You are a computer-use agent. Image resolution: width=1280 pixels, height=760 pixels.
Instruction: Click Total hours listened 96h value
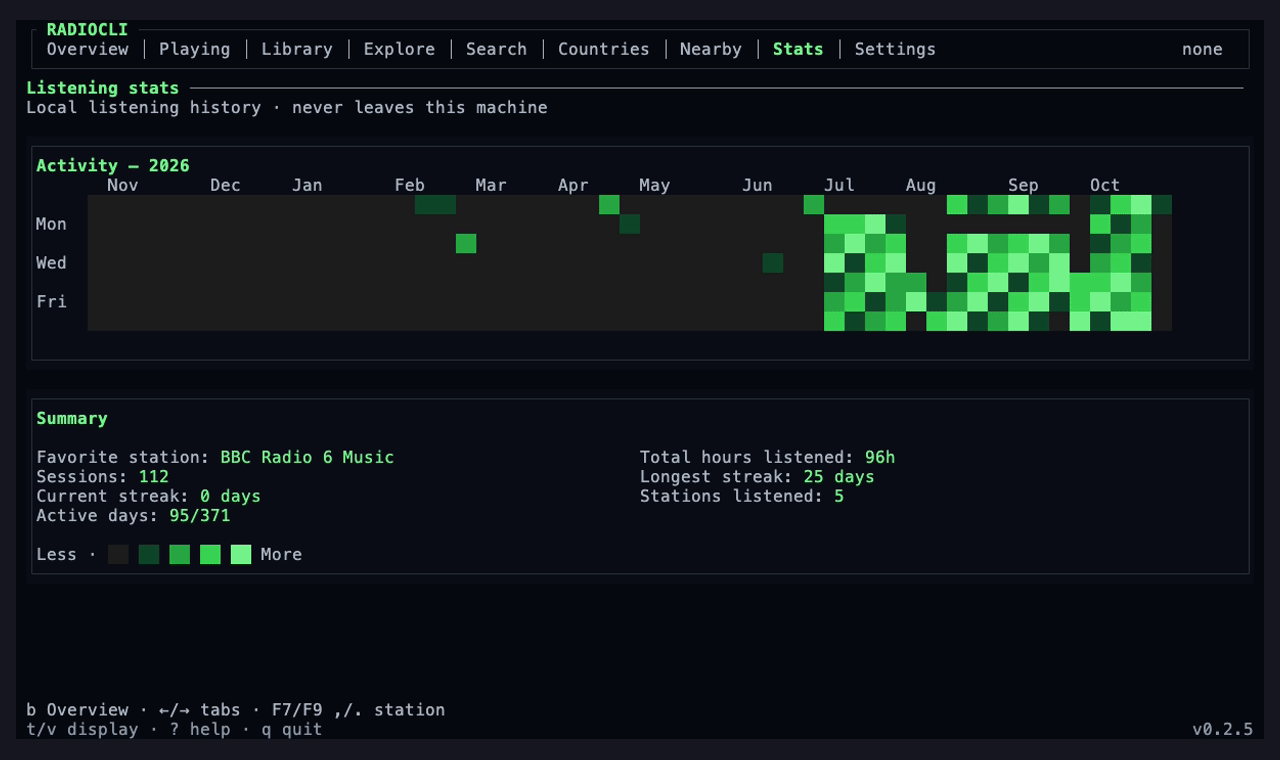880,457
